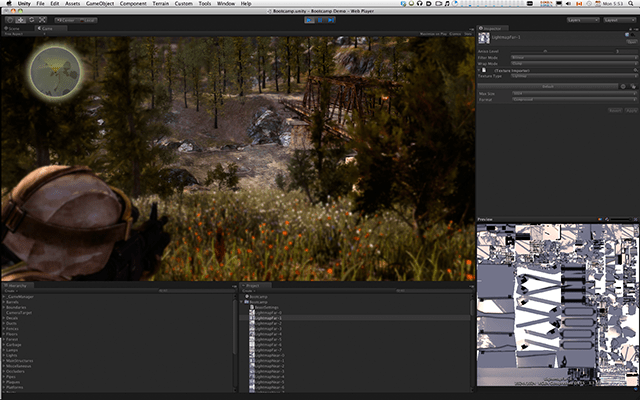The image size is (640, 400).
Task: Click the Step frame button
Action: pyautogui.click(x=331, y=20)
